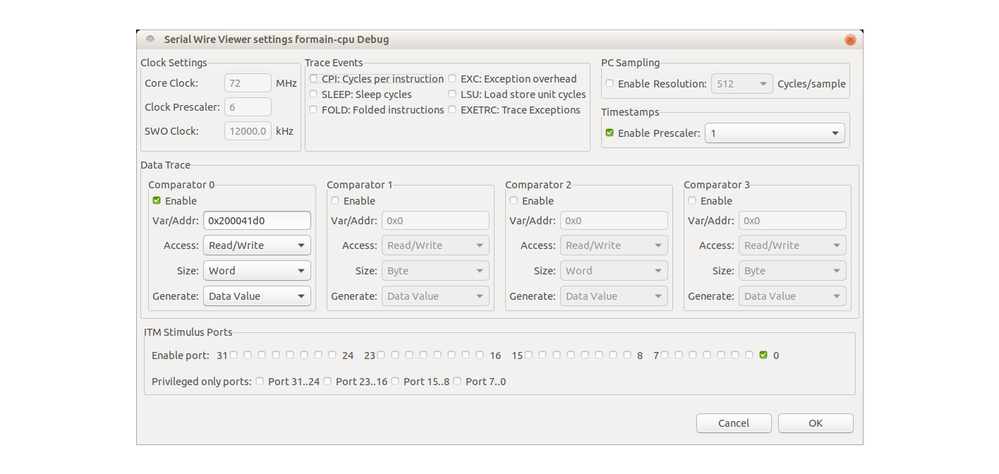Open Comparator 2 Generate dropdown
Screen dimensions: 999x474
(x=614, y=296)
